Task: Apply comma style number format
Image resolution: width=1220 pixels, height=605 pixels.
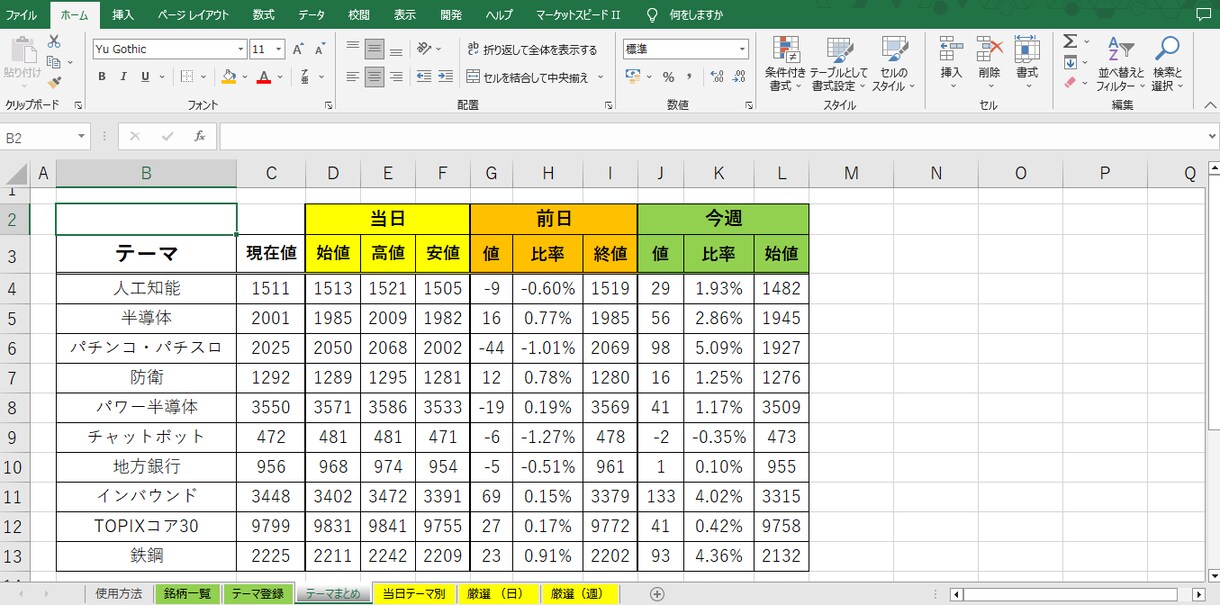Action: tap(691, 77)
